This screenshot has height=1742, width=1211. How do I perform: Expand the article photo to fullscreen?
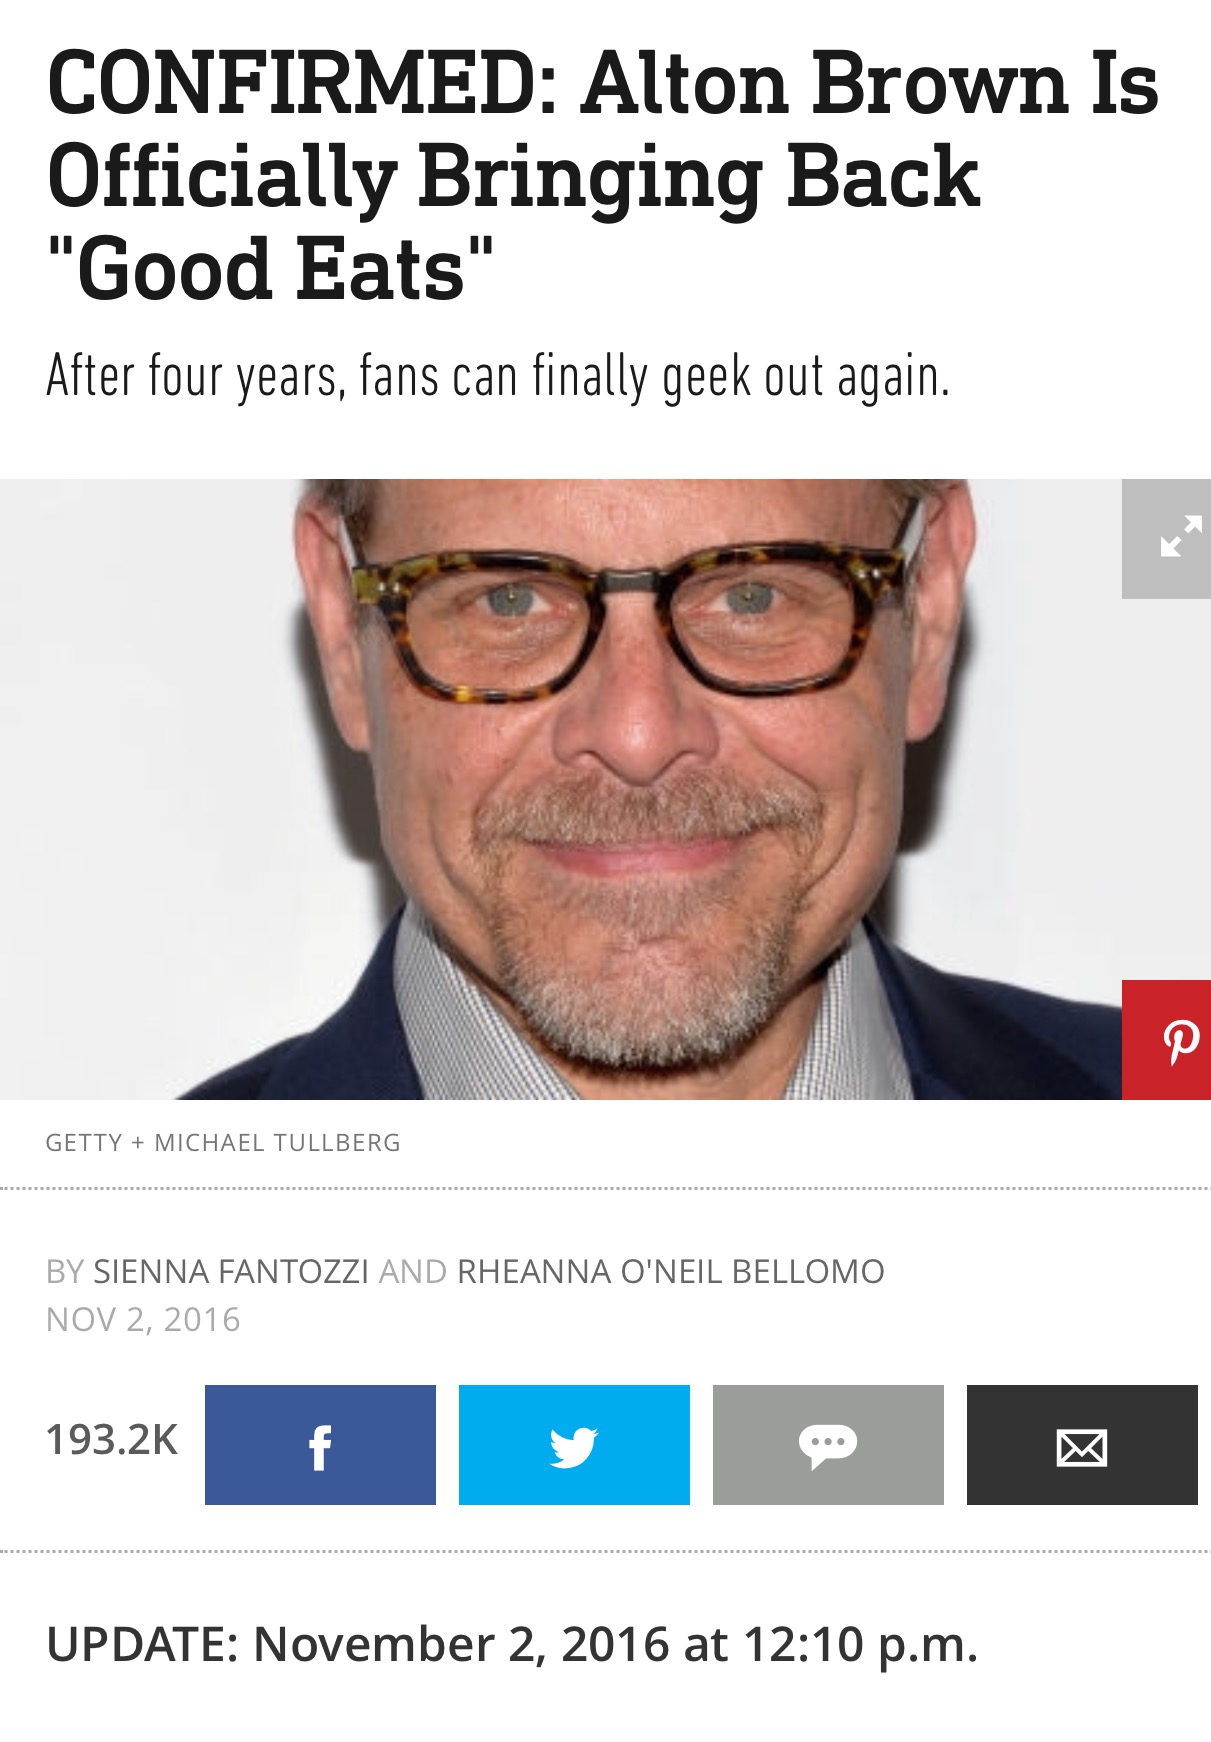point(1166,539)
